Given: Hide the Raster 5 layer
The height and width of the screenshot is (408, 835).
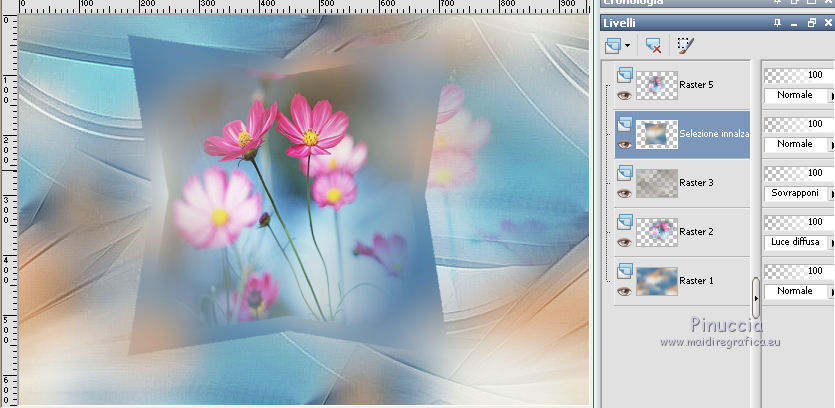Looking at the screenshot, I should [x=625, y=95].
